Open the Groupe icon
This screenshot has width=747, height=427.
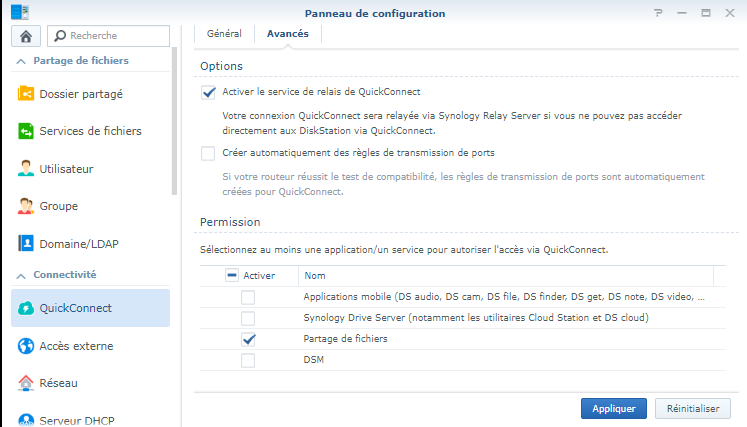[x=26, y=206]
